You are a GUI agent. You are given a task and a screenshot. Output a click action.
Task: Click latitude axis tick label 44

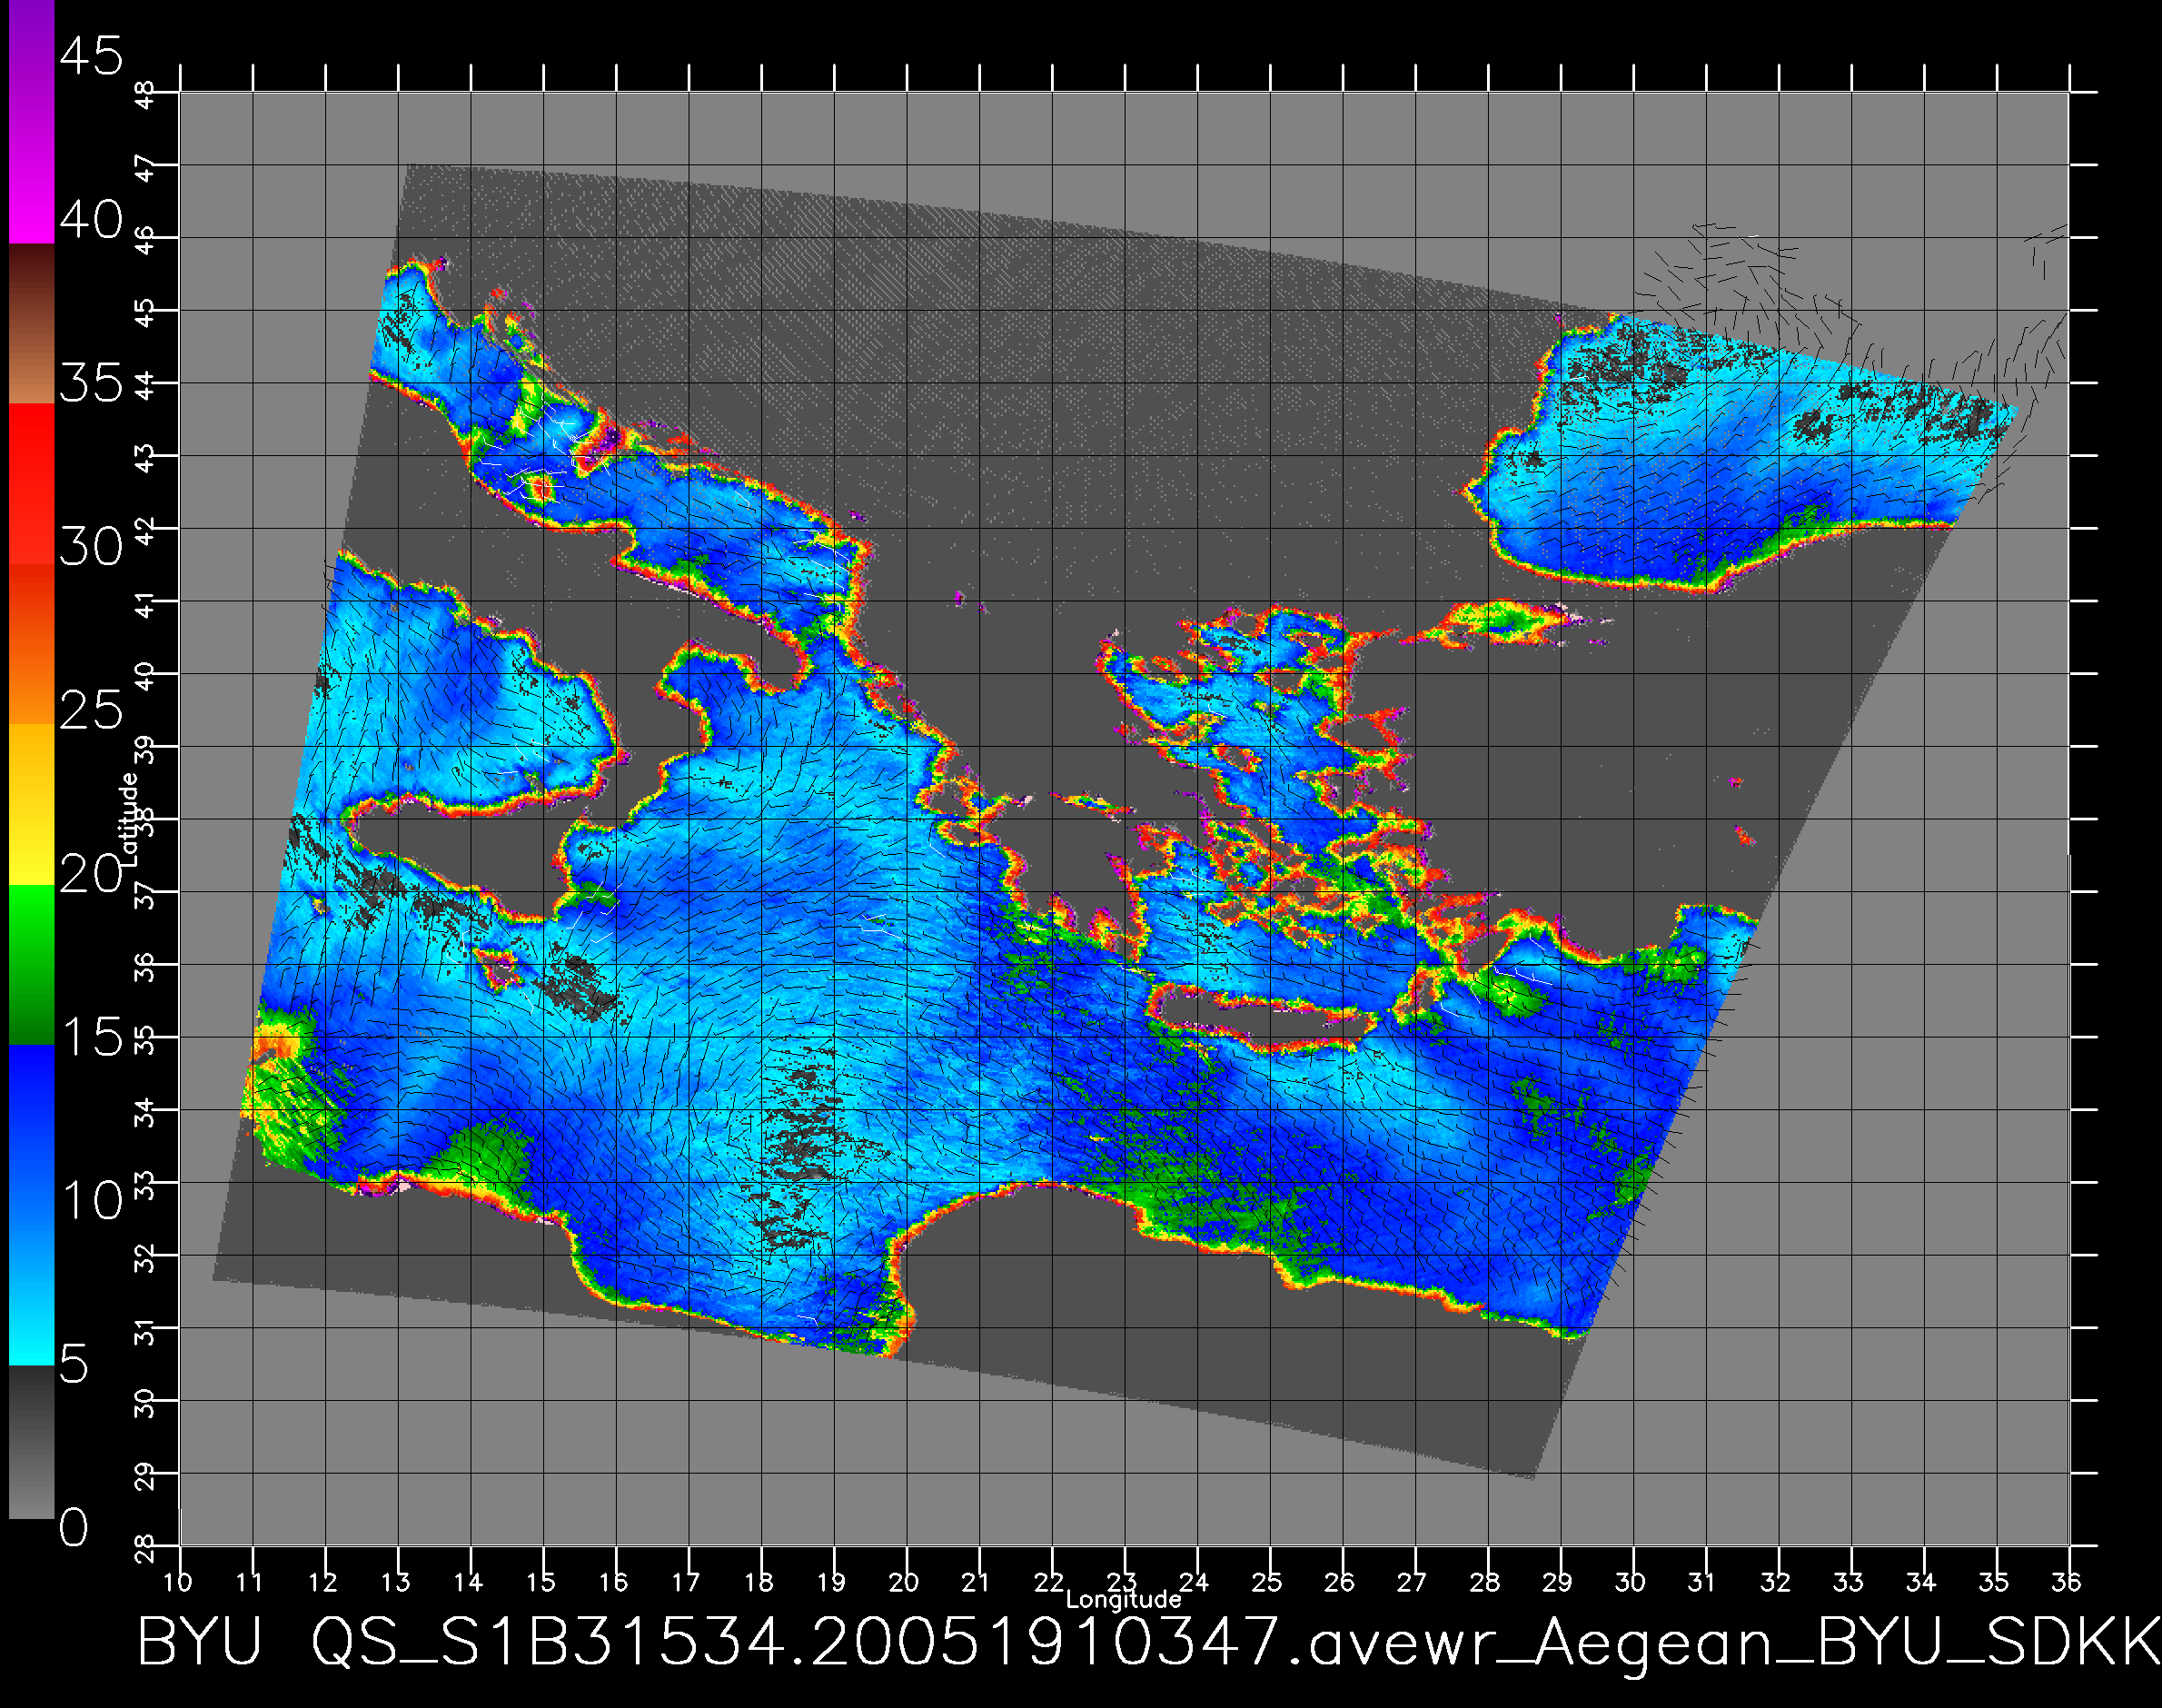point(146,386)
